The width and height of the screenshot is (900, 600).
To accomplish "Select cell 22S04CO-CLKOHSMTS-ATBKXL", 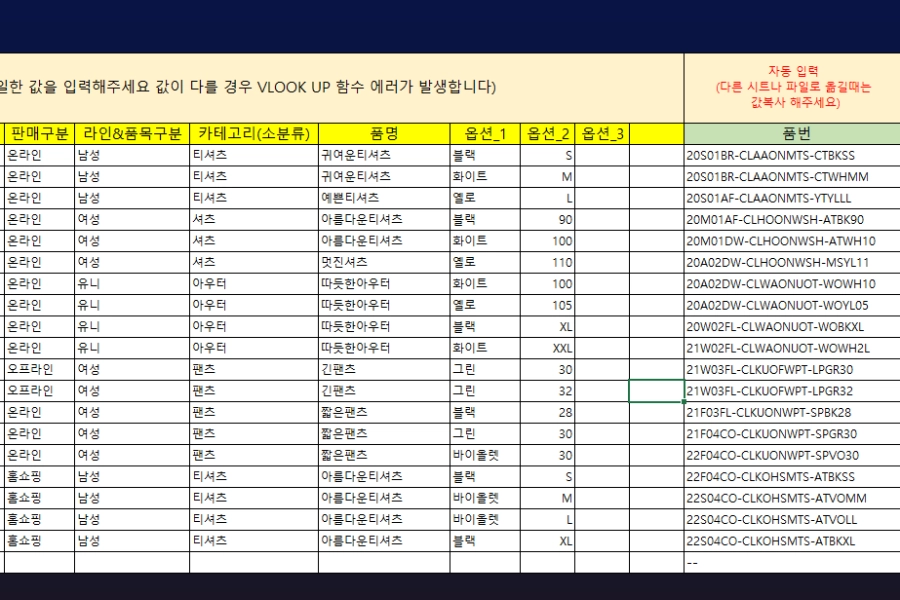I will tap(792, 541).
